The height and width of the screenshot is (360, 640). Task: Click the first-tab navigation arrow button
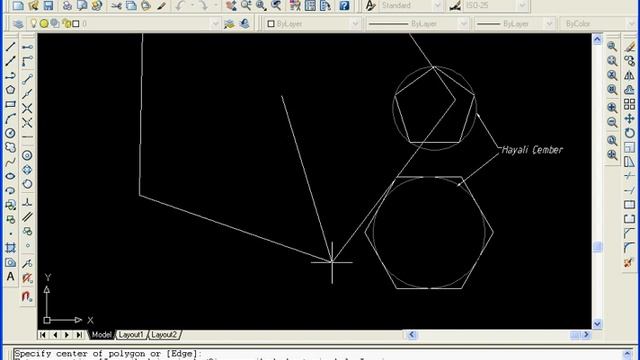pos(42,335)
